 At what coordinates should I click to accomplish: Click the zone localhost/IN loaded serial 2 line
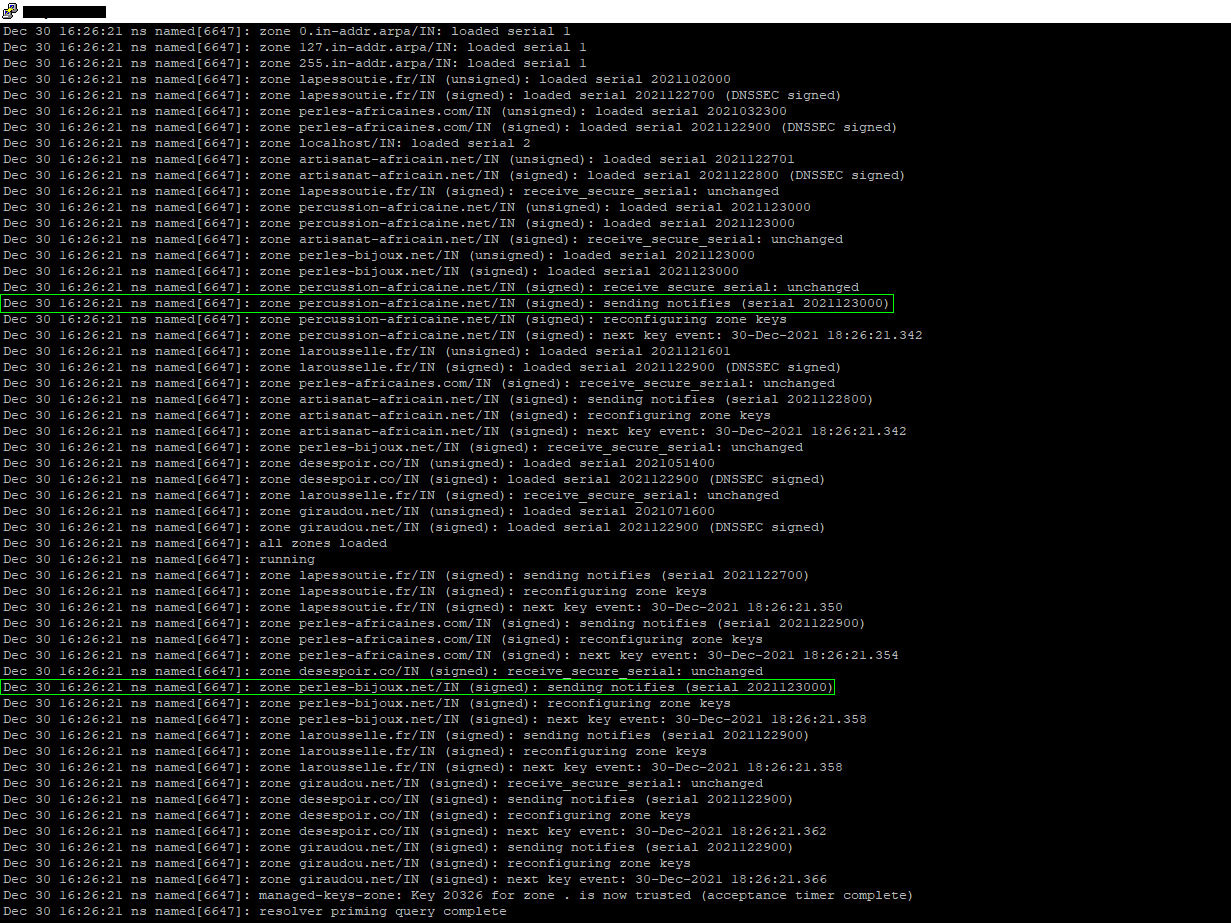point(267,143)
